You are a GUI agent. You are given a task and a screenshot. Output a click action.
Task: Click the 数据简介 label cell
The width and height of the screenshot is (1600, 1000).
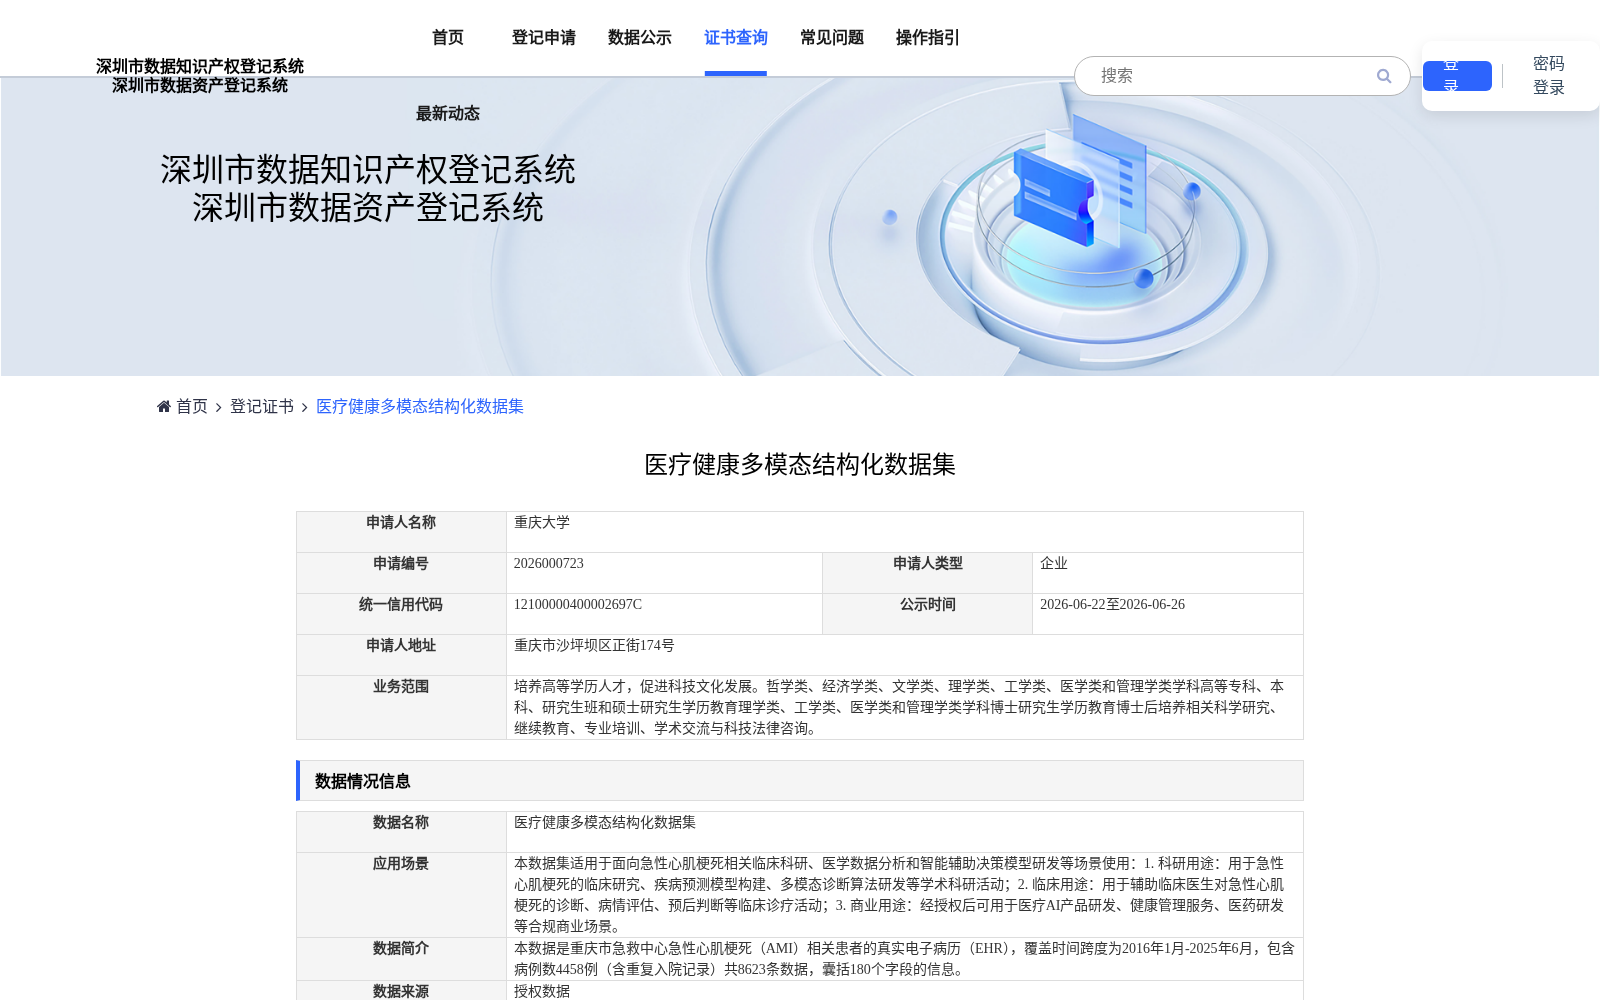(401, 959)
